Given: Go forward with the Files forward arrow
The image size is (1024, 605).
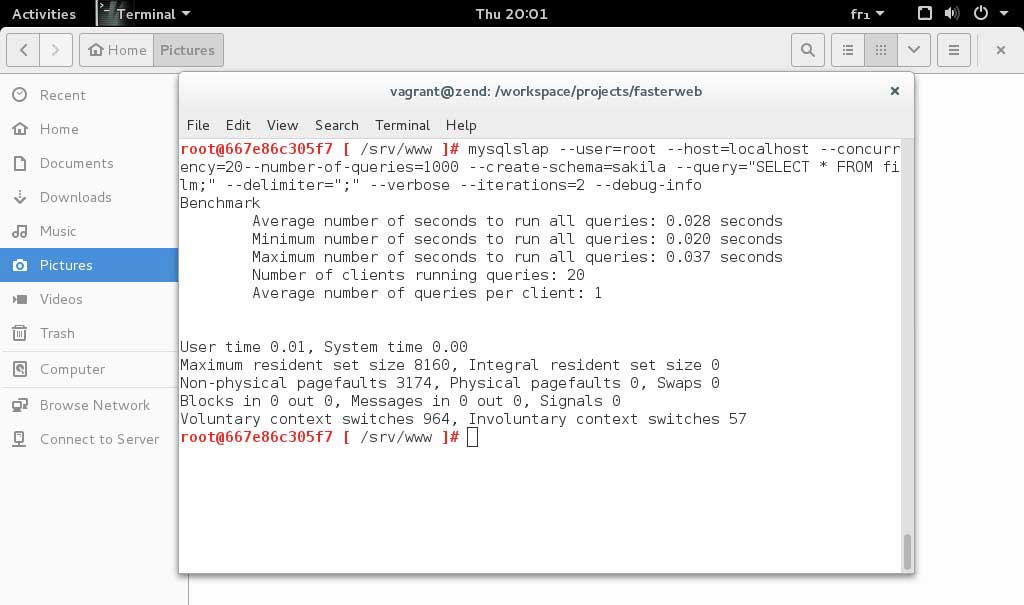Looking at the screenshot, I should pos(56,50).
